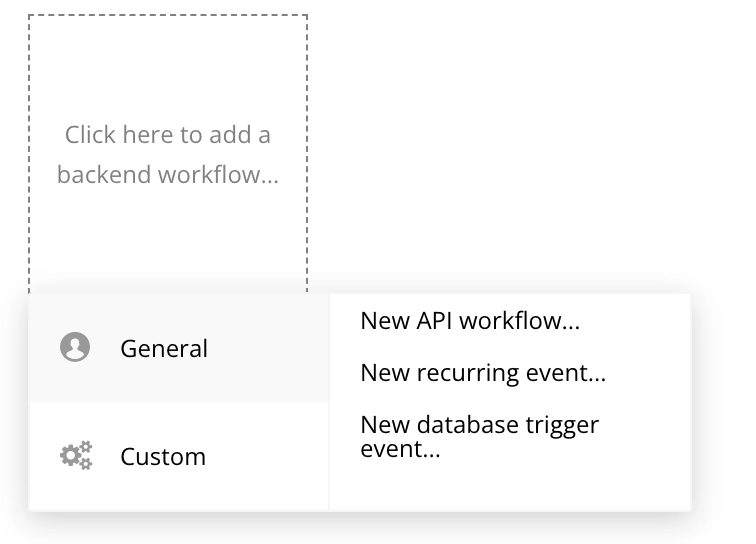Create a new API workflow
This screenshot has height=544, width=756.
click(x=470, y=321)
